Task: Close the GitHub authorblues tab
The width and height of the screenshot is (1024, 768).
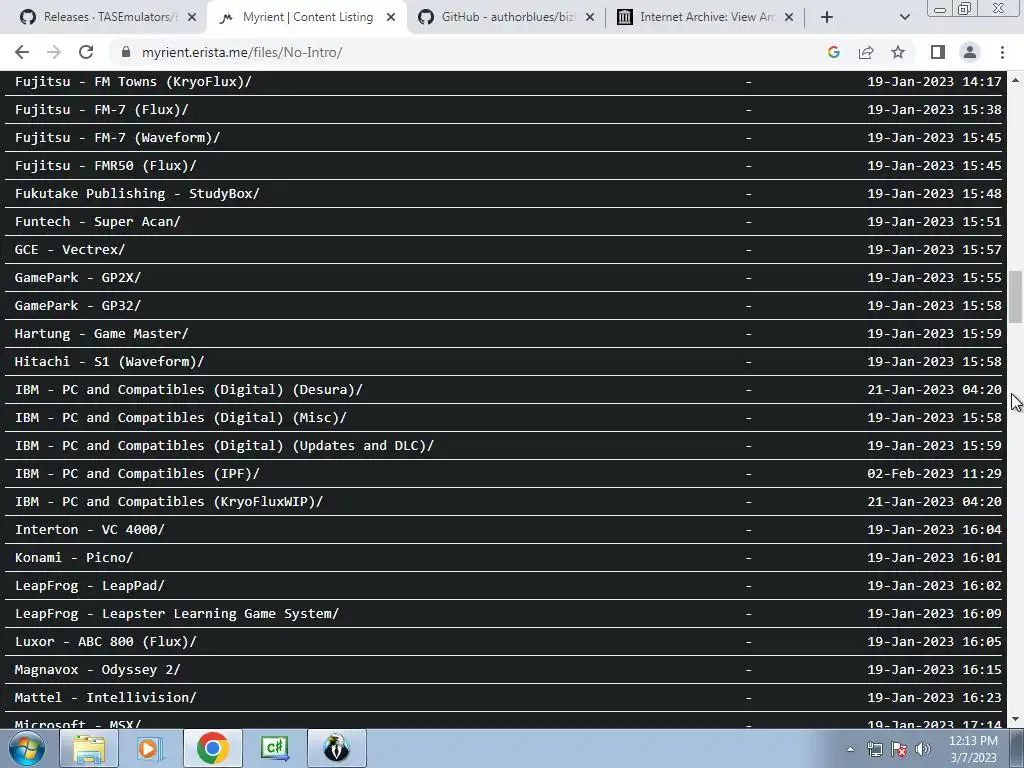Action: tap(590, 18)
